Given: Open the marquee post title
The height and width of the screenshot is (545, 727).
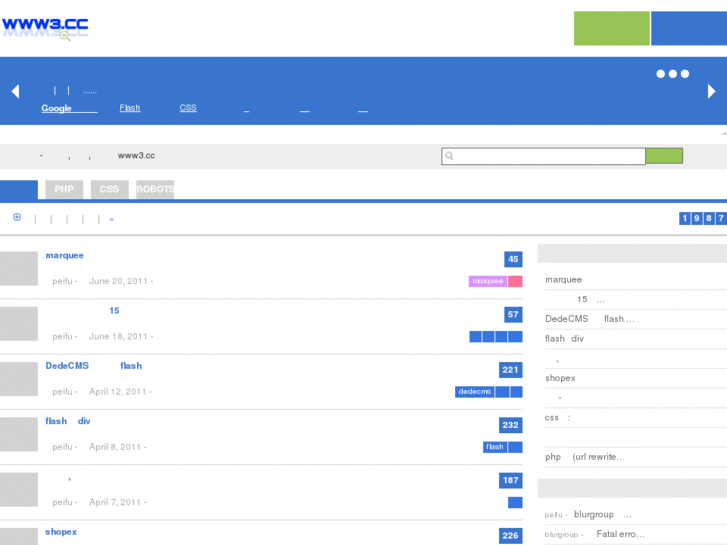Looking at the screenshot, I should (64, 256).
